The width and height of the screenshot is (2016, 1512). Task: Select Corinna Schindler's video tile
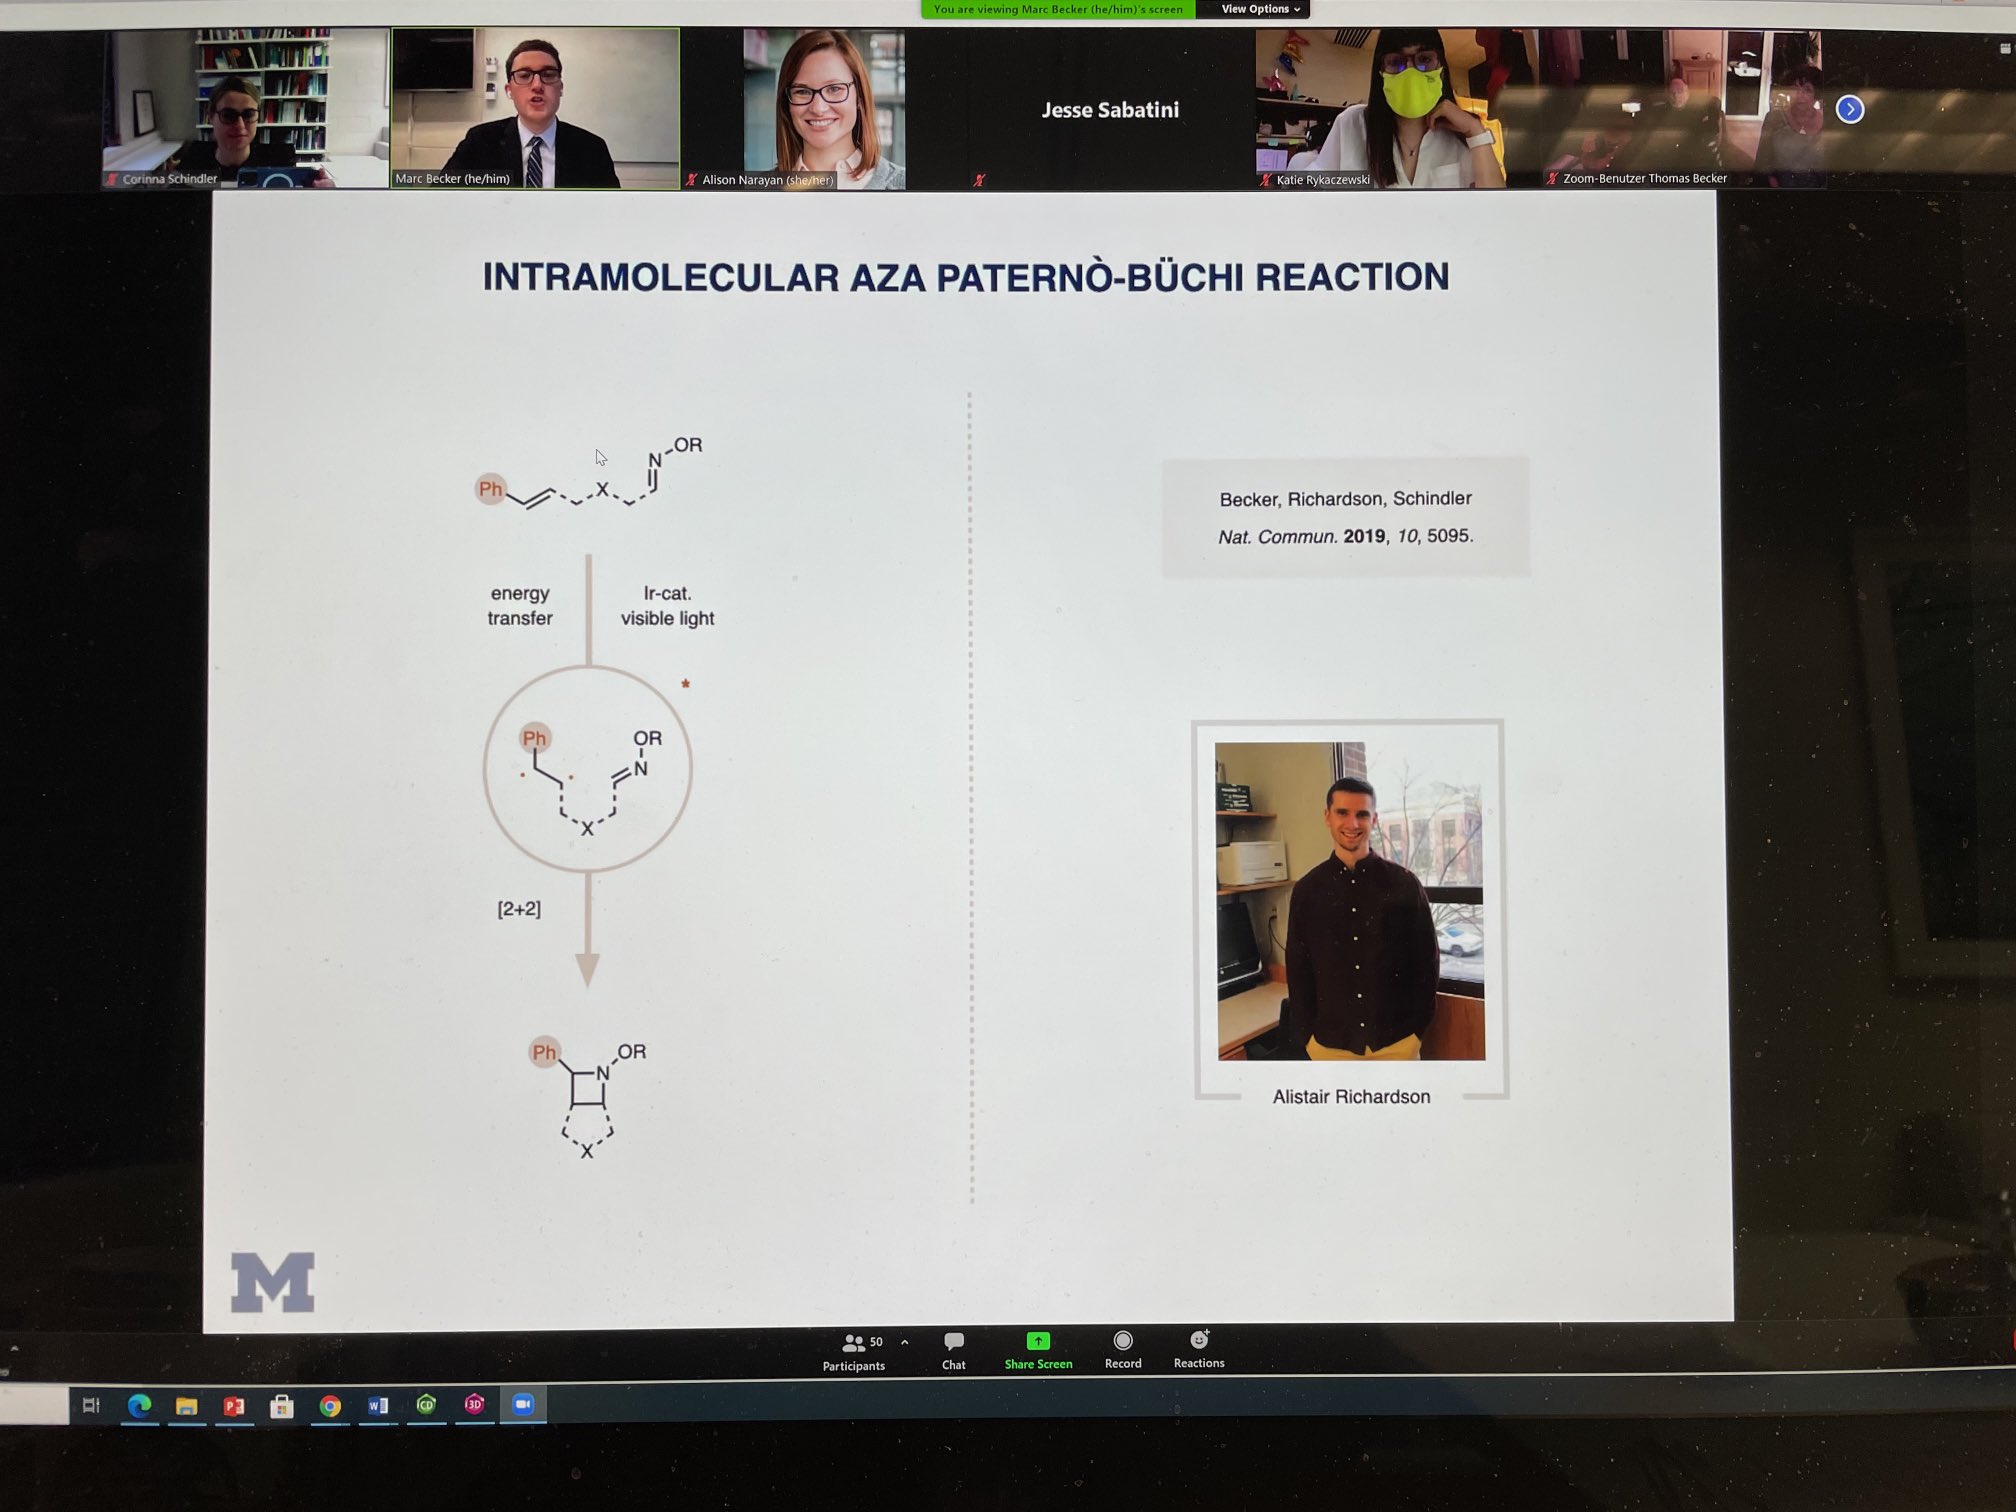point(245,108)
